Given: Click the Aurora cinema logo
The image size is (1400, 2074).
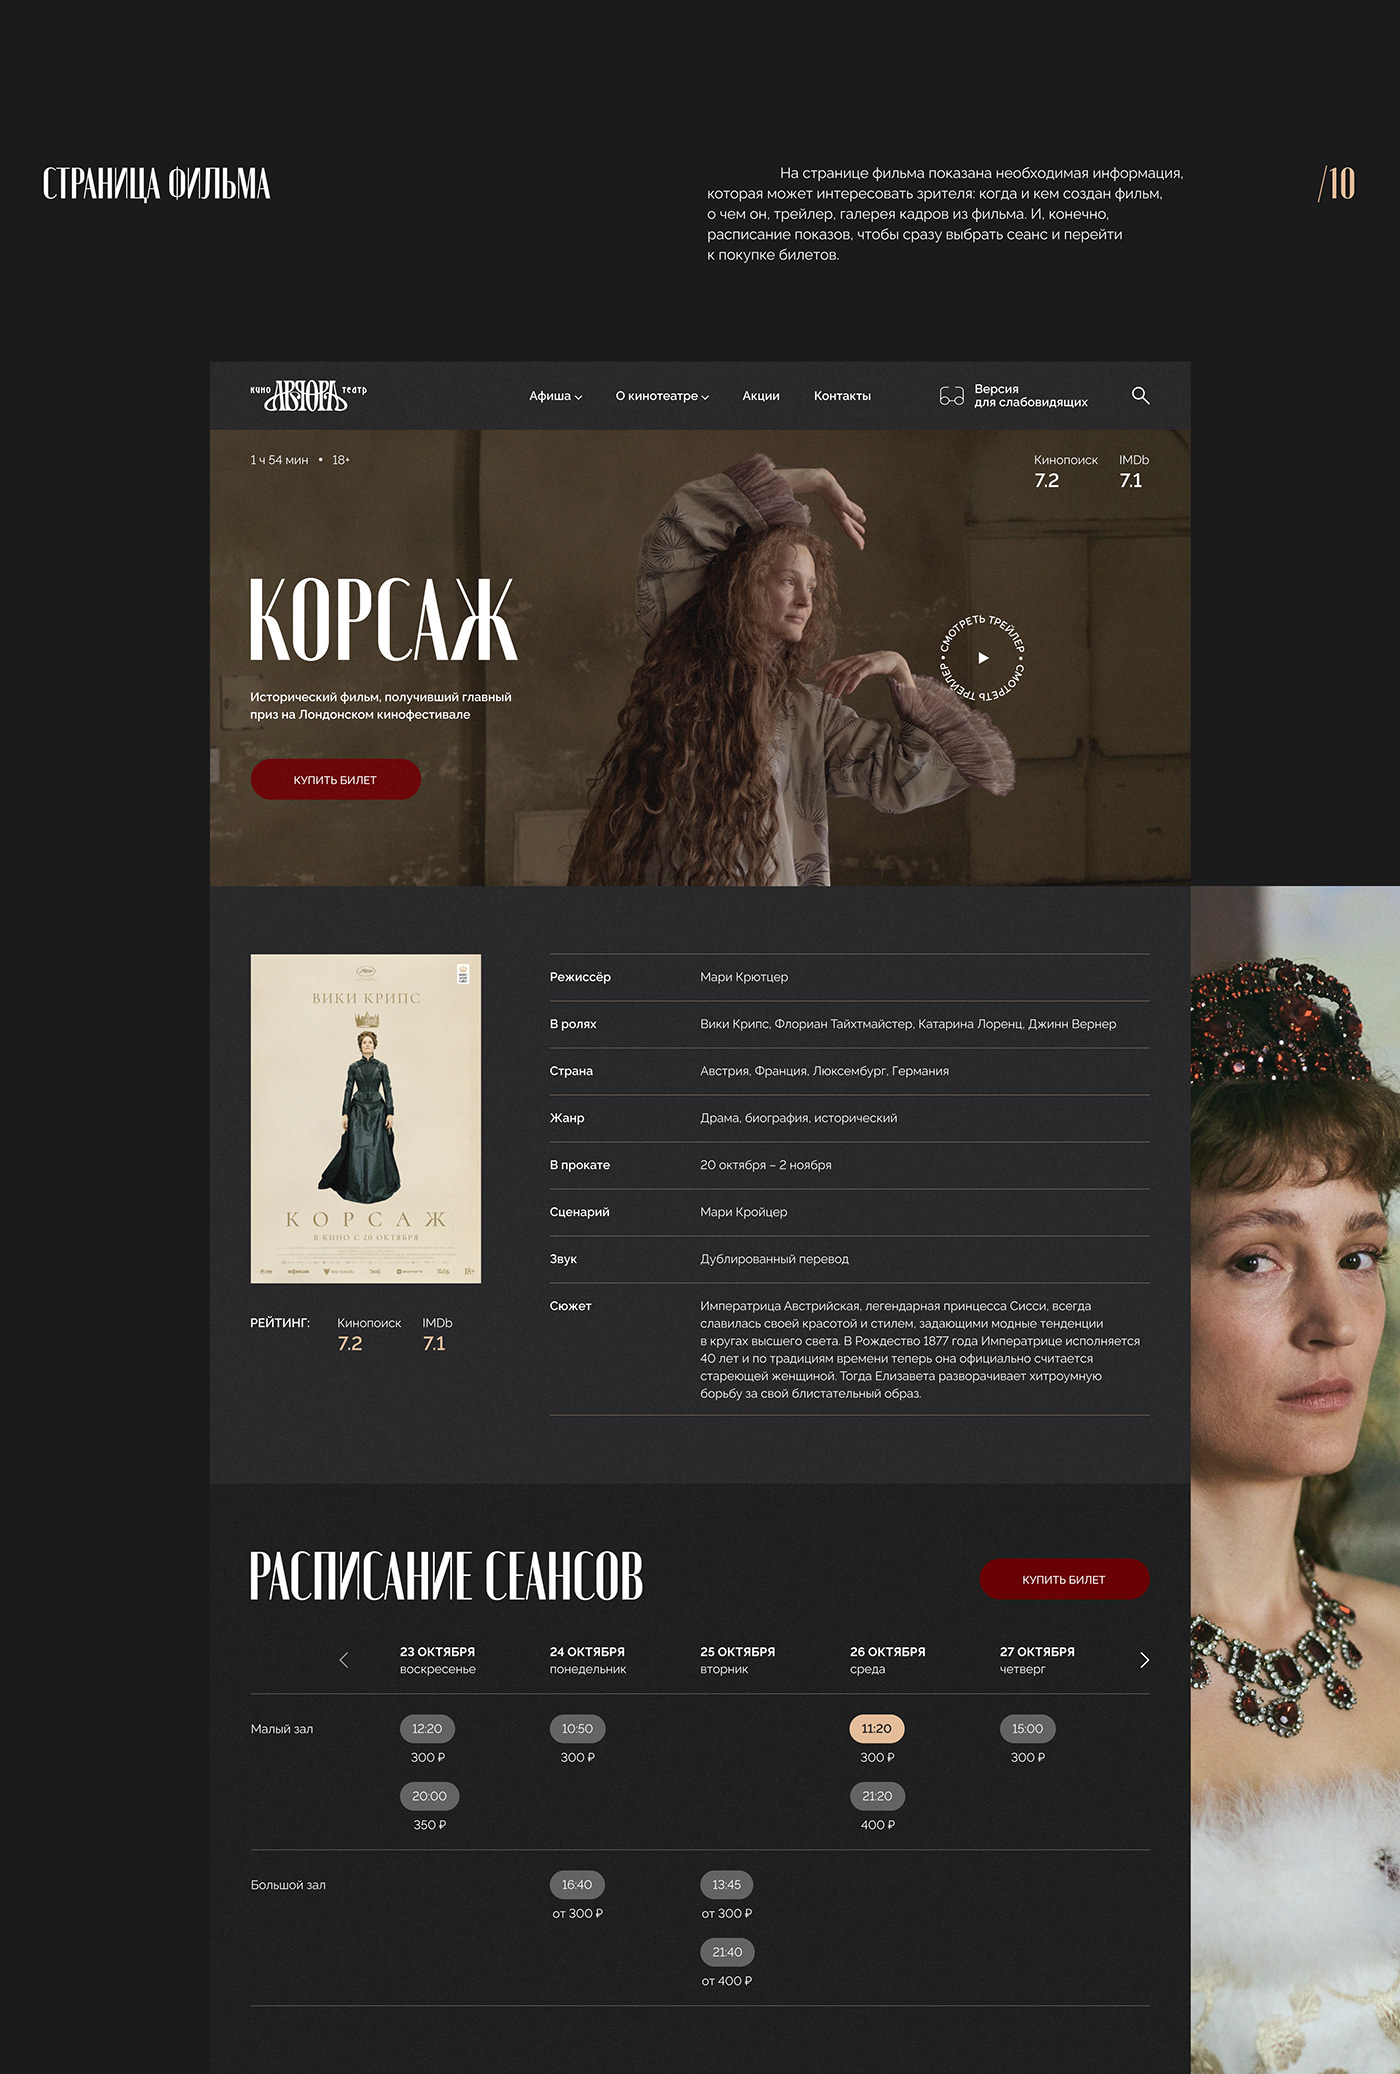Looking at the screenshot, I should (x=308, y=396).
